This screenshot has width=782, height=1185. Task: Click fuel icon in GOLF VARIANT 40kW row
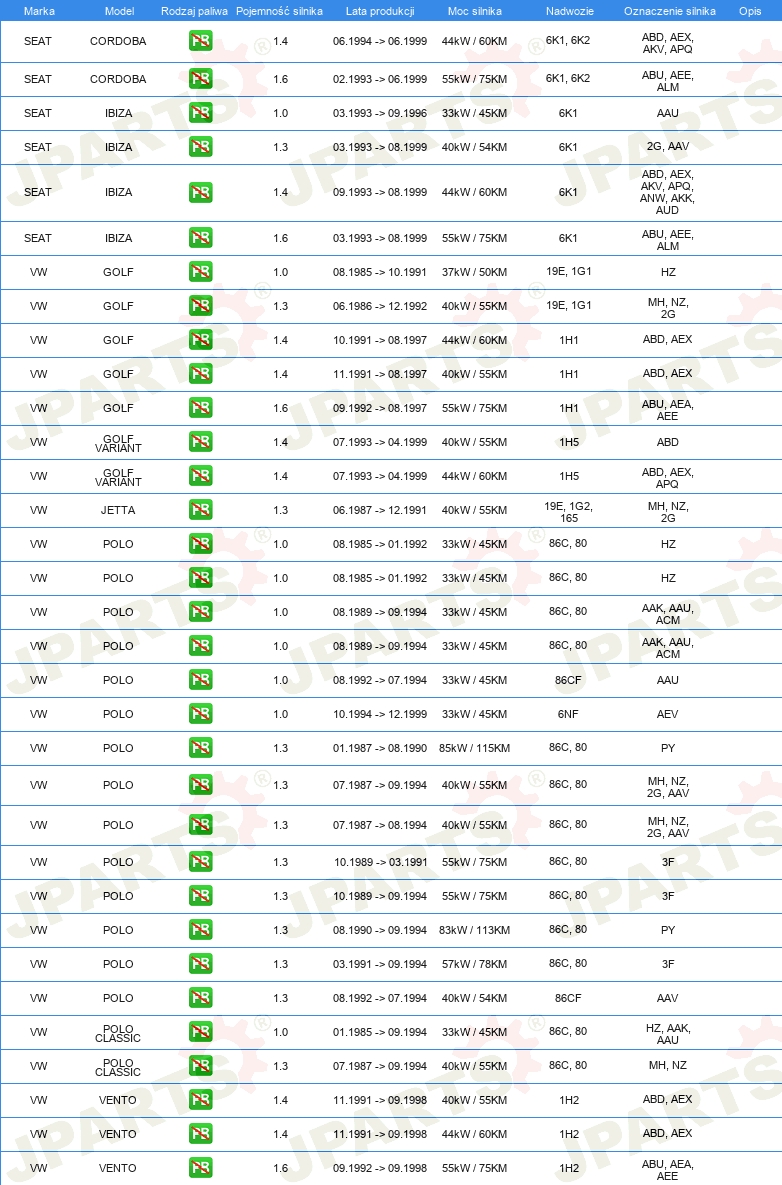coord(200,441)
